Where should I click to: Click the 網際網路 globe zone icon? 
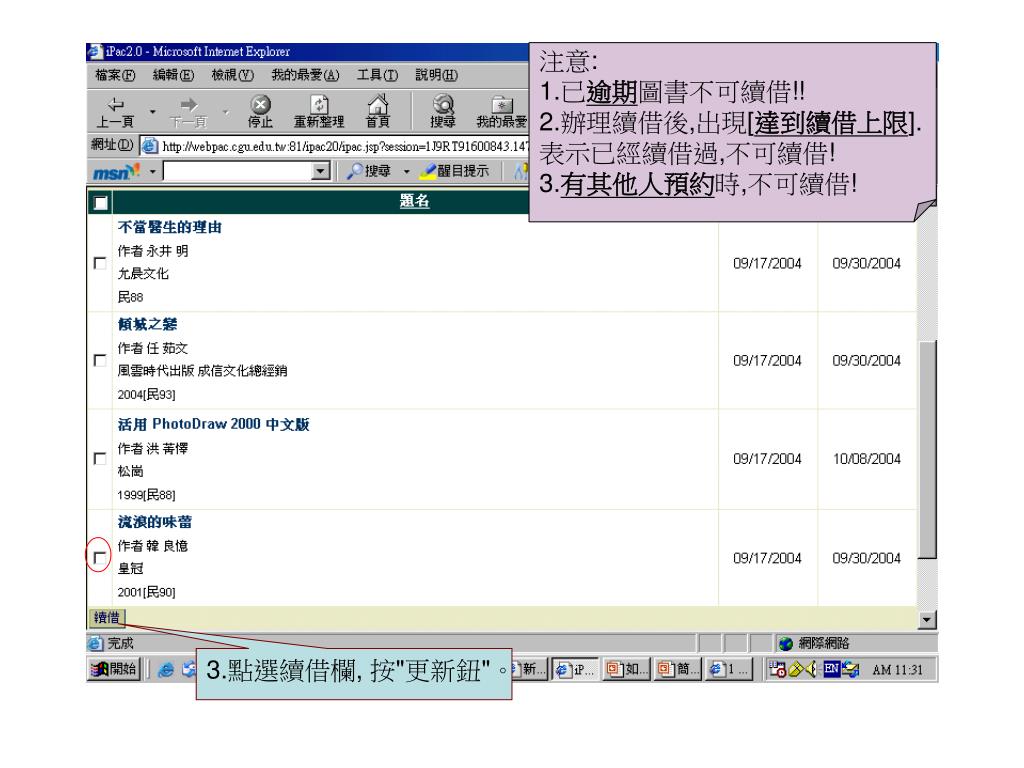(786, 644)
